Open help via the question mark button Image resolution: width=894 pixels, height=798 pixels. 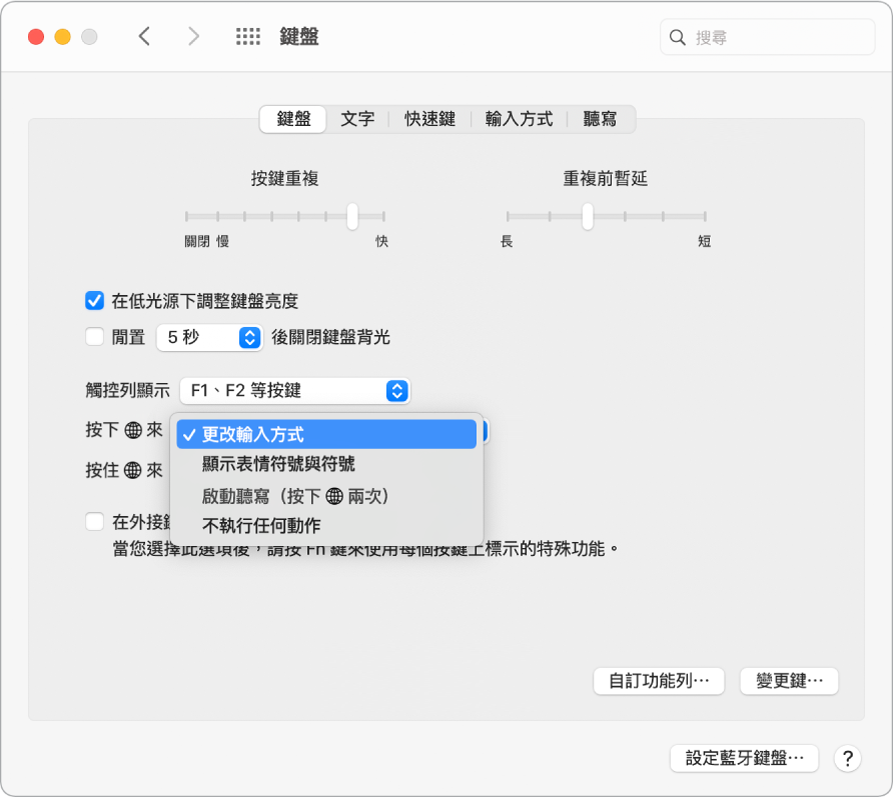click(847, 759)
